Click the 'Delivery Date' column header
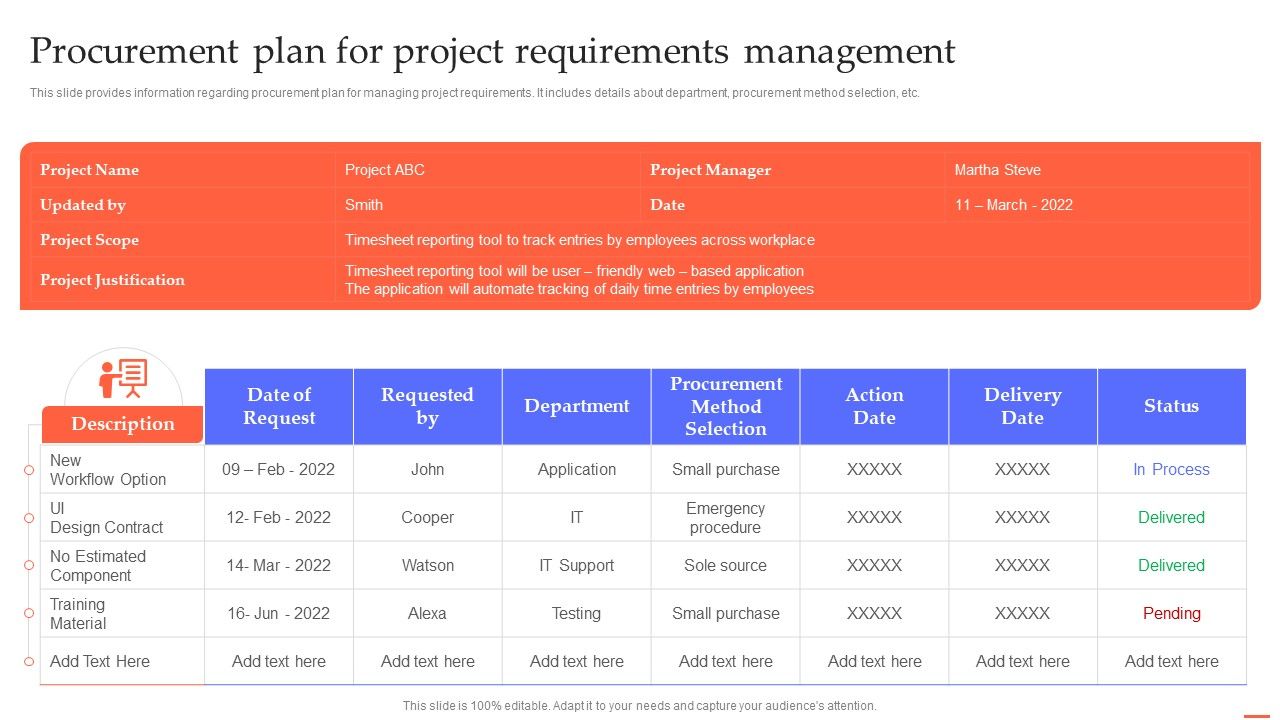This screenshot has height=720, width=1280. pos(1022,406)
